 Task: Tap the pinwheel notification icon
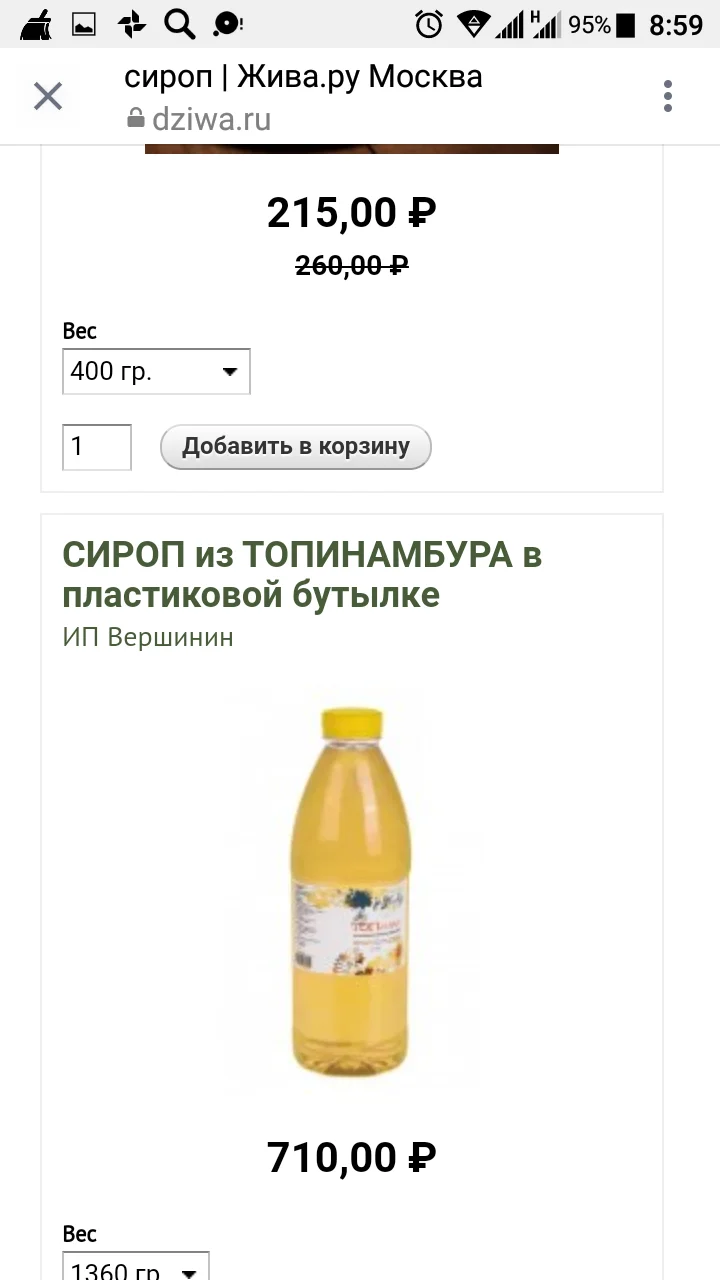click(132, 25)
